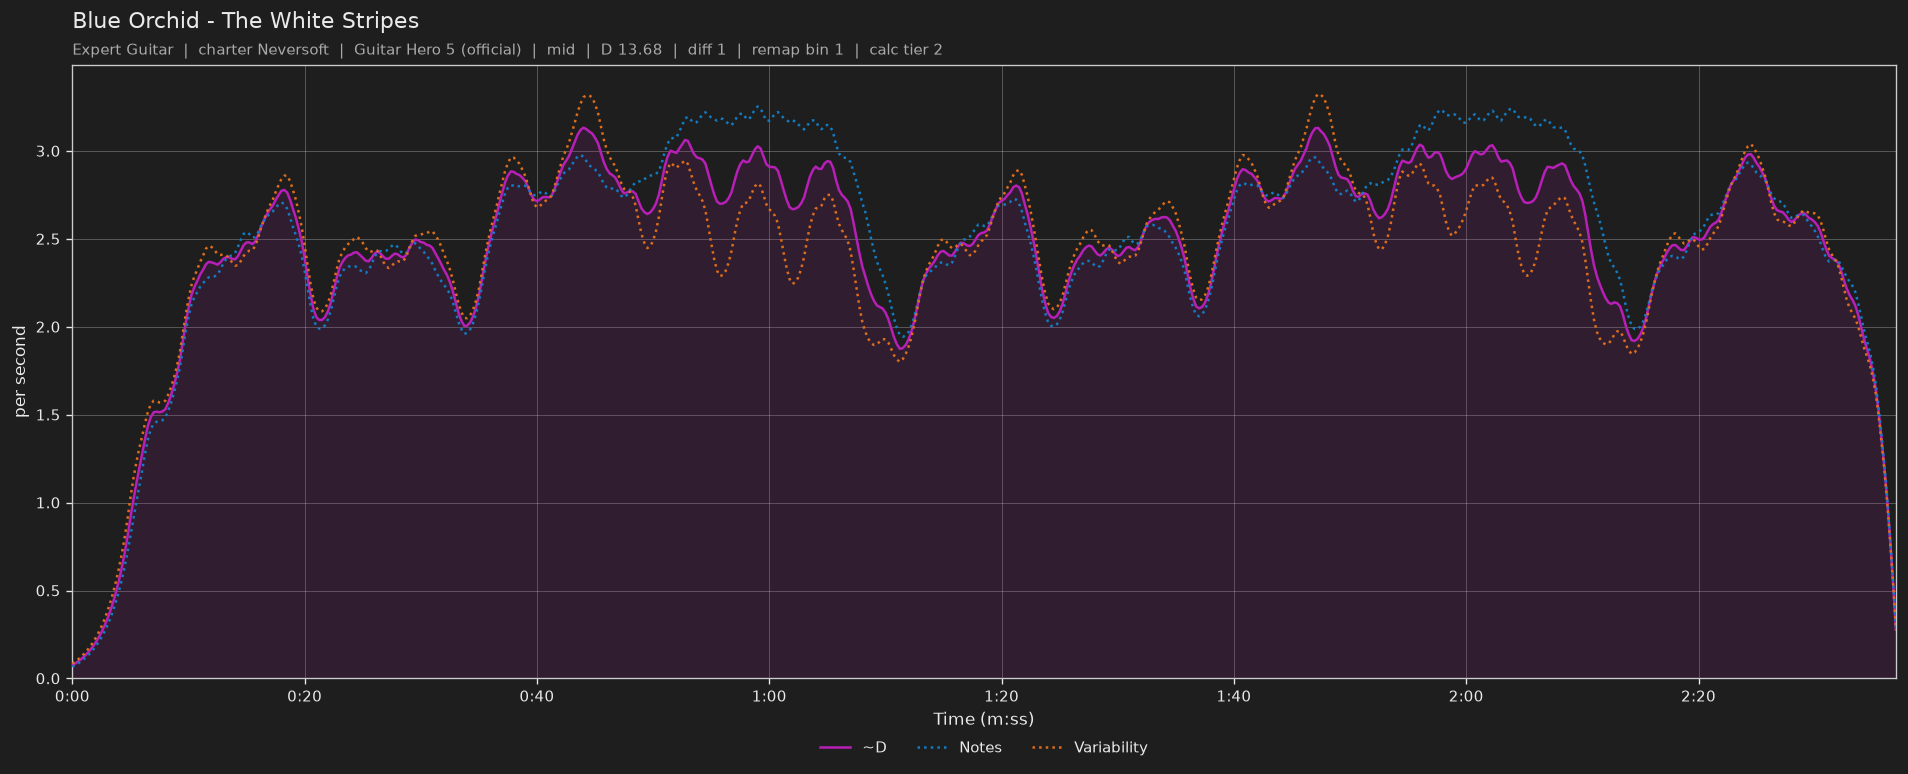This screenshot has width=1908, height=774.
Task: Click the 2.0 y-axis tick label
Action: tap(48, 328)
